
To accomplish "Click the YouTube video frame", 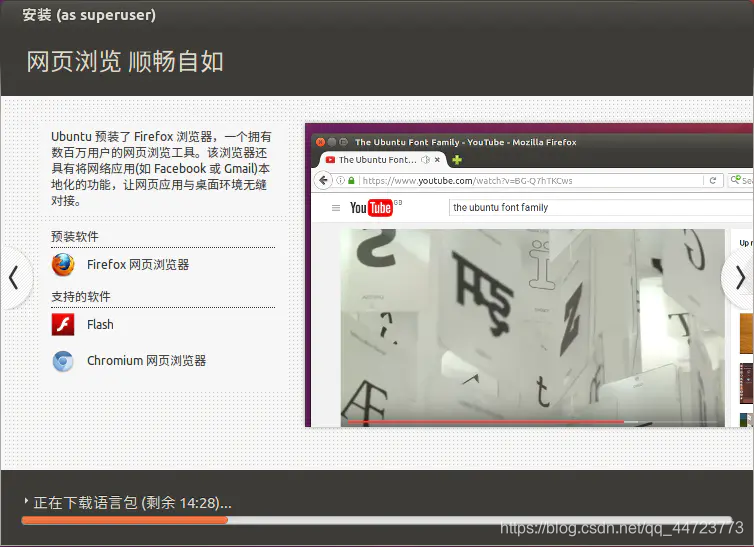I will coord(532,328).
